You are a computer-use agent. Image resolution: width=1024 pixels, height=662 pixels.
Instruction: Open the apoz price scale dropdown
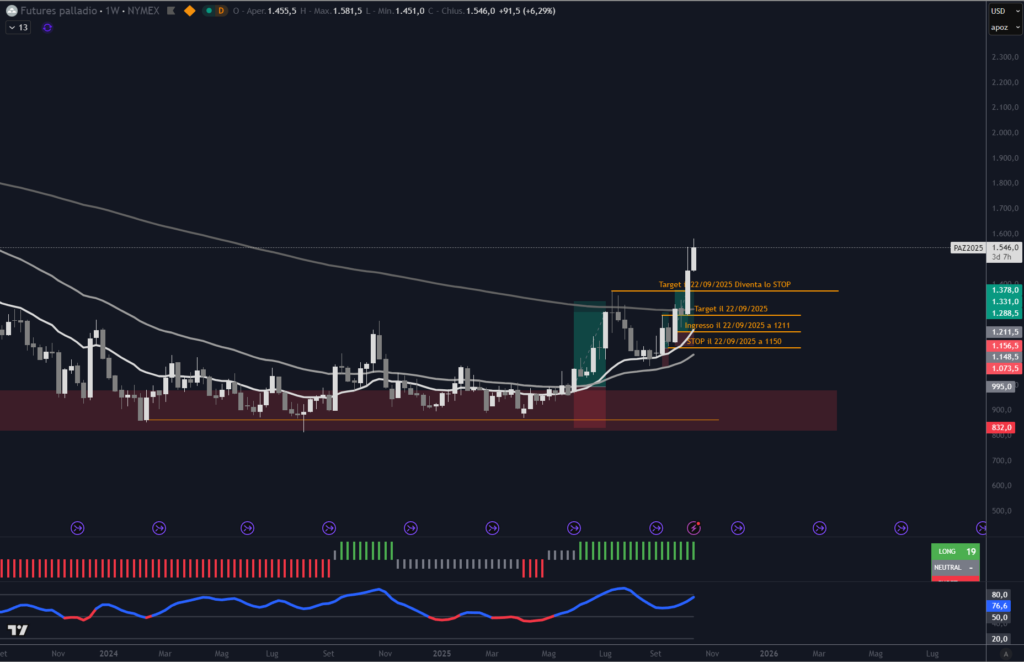(x=997, y=27)
